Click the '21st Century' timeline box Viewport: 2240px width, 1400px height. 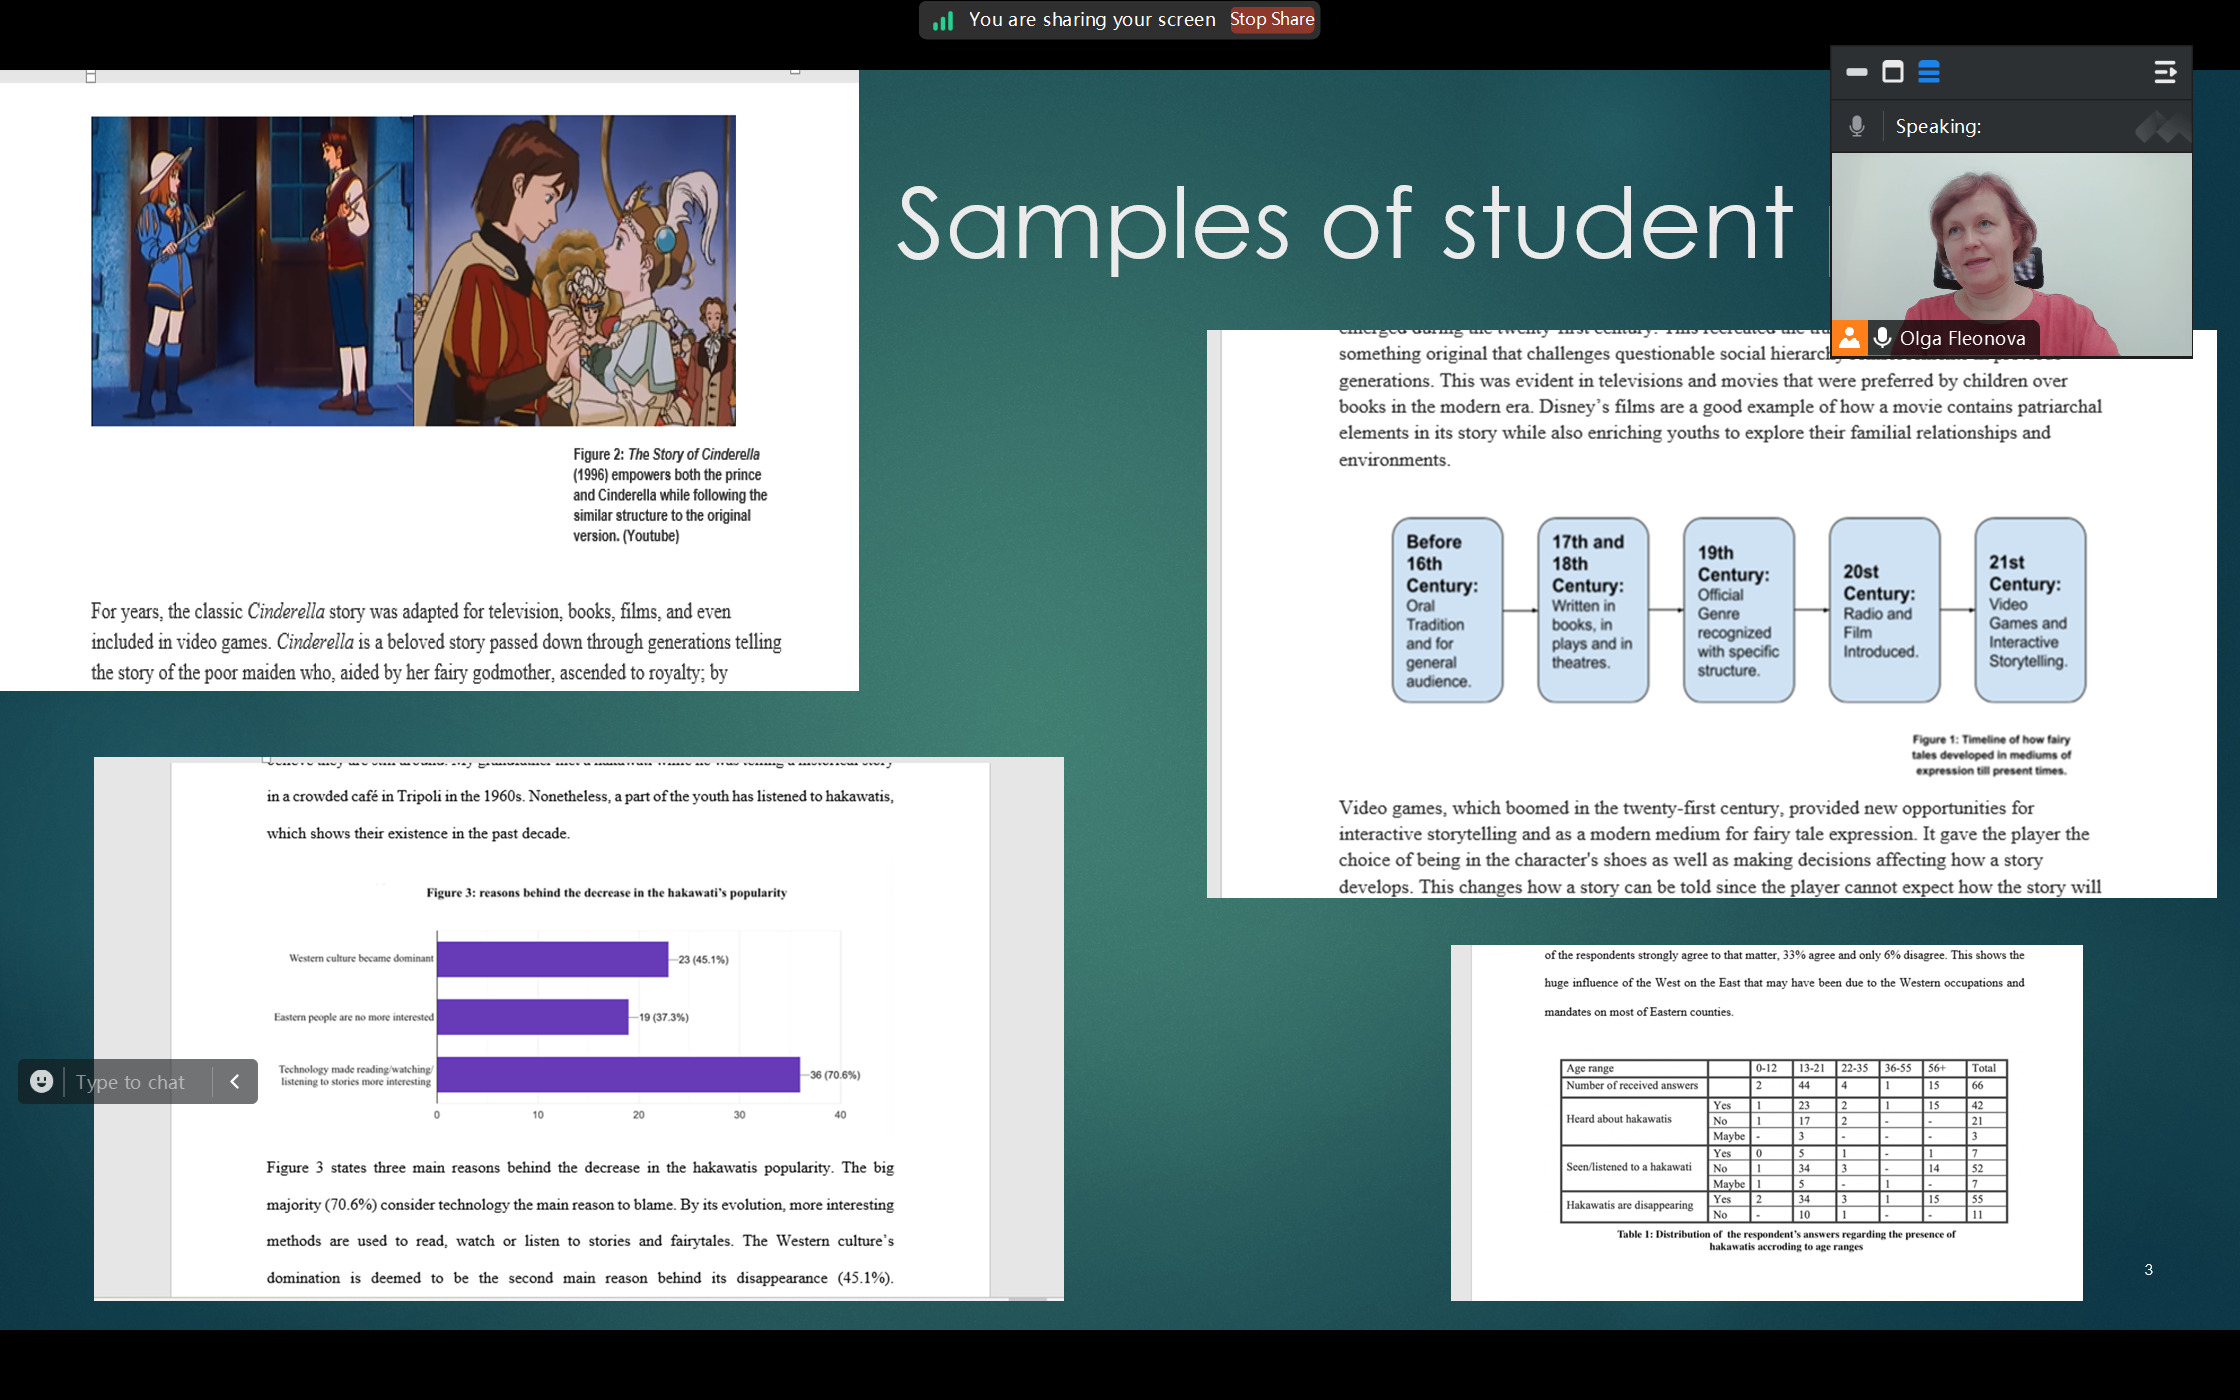[x=2029, y=610]
